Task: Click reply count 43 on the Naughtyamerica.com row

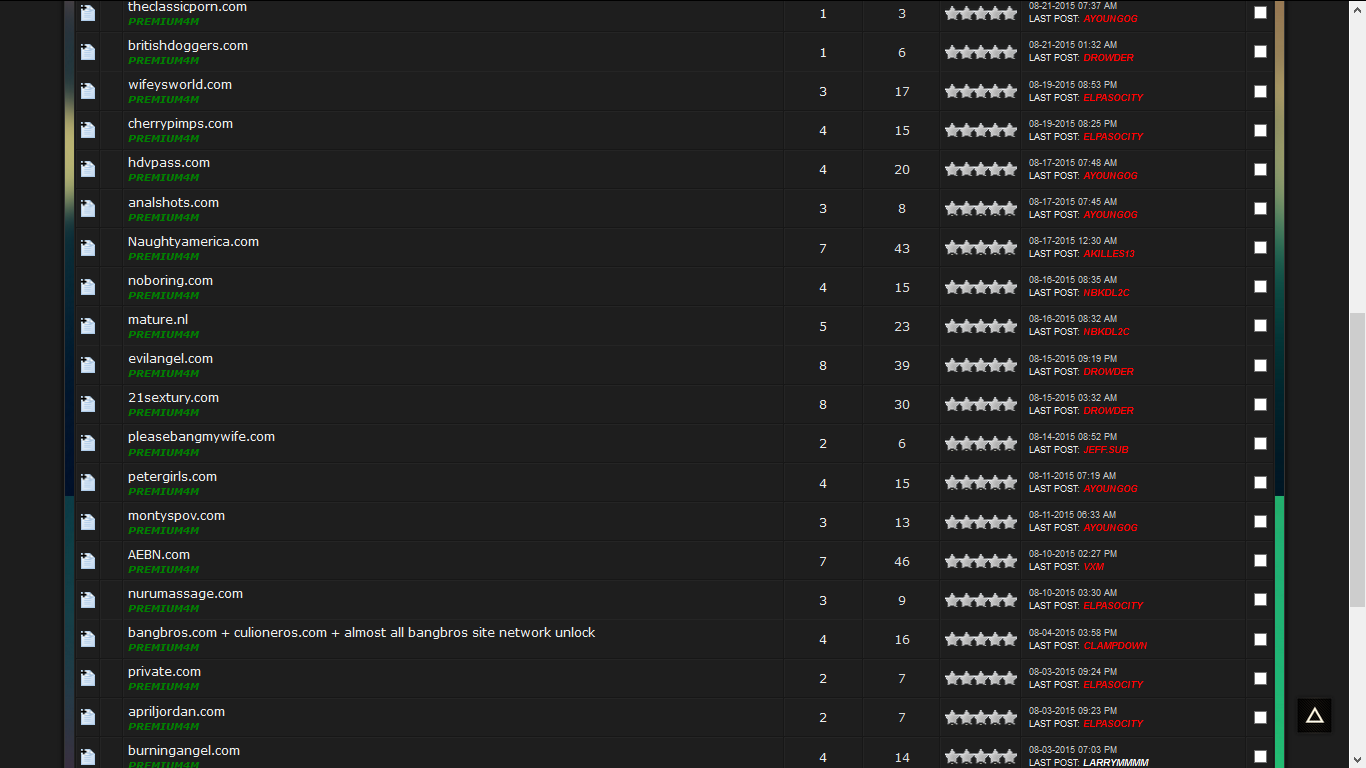Action: pos(902,248)
